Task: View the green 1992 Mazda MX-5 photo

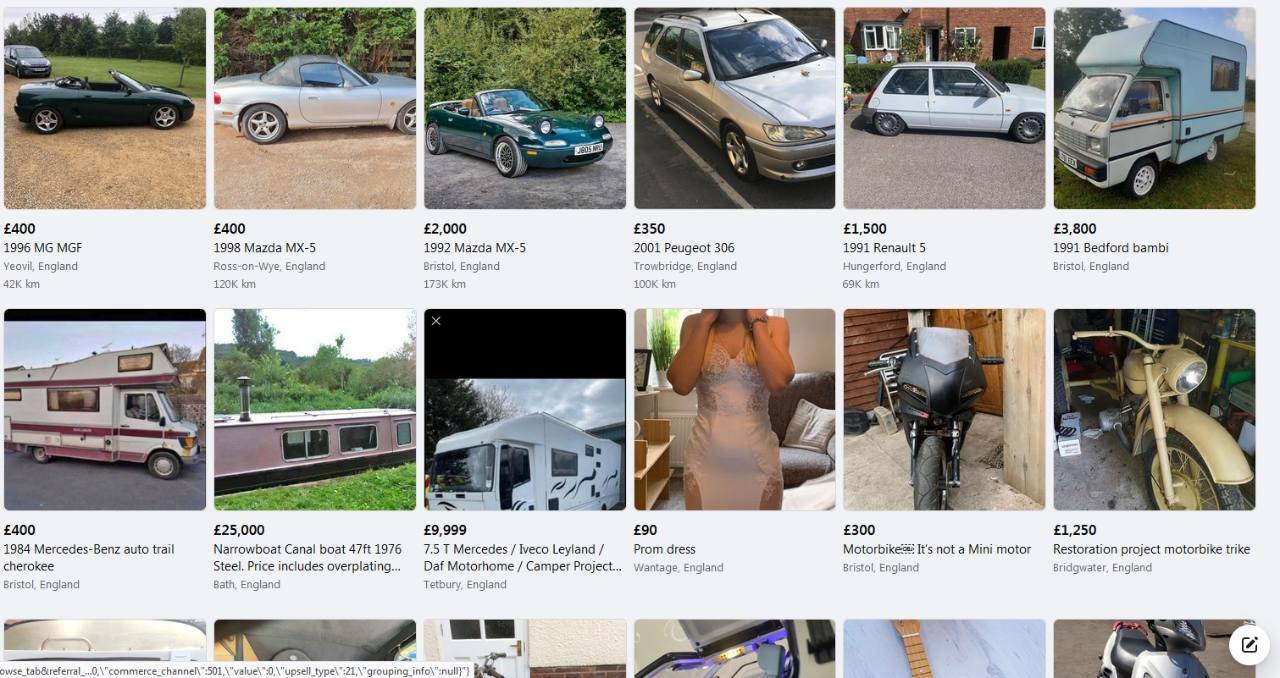Action: click(525, 108)
